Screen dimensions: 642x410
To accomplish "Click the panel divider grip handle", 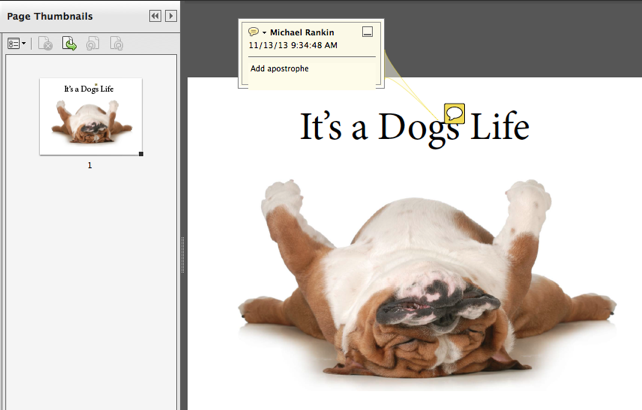I will (182, 254).
